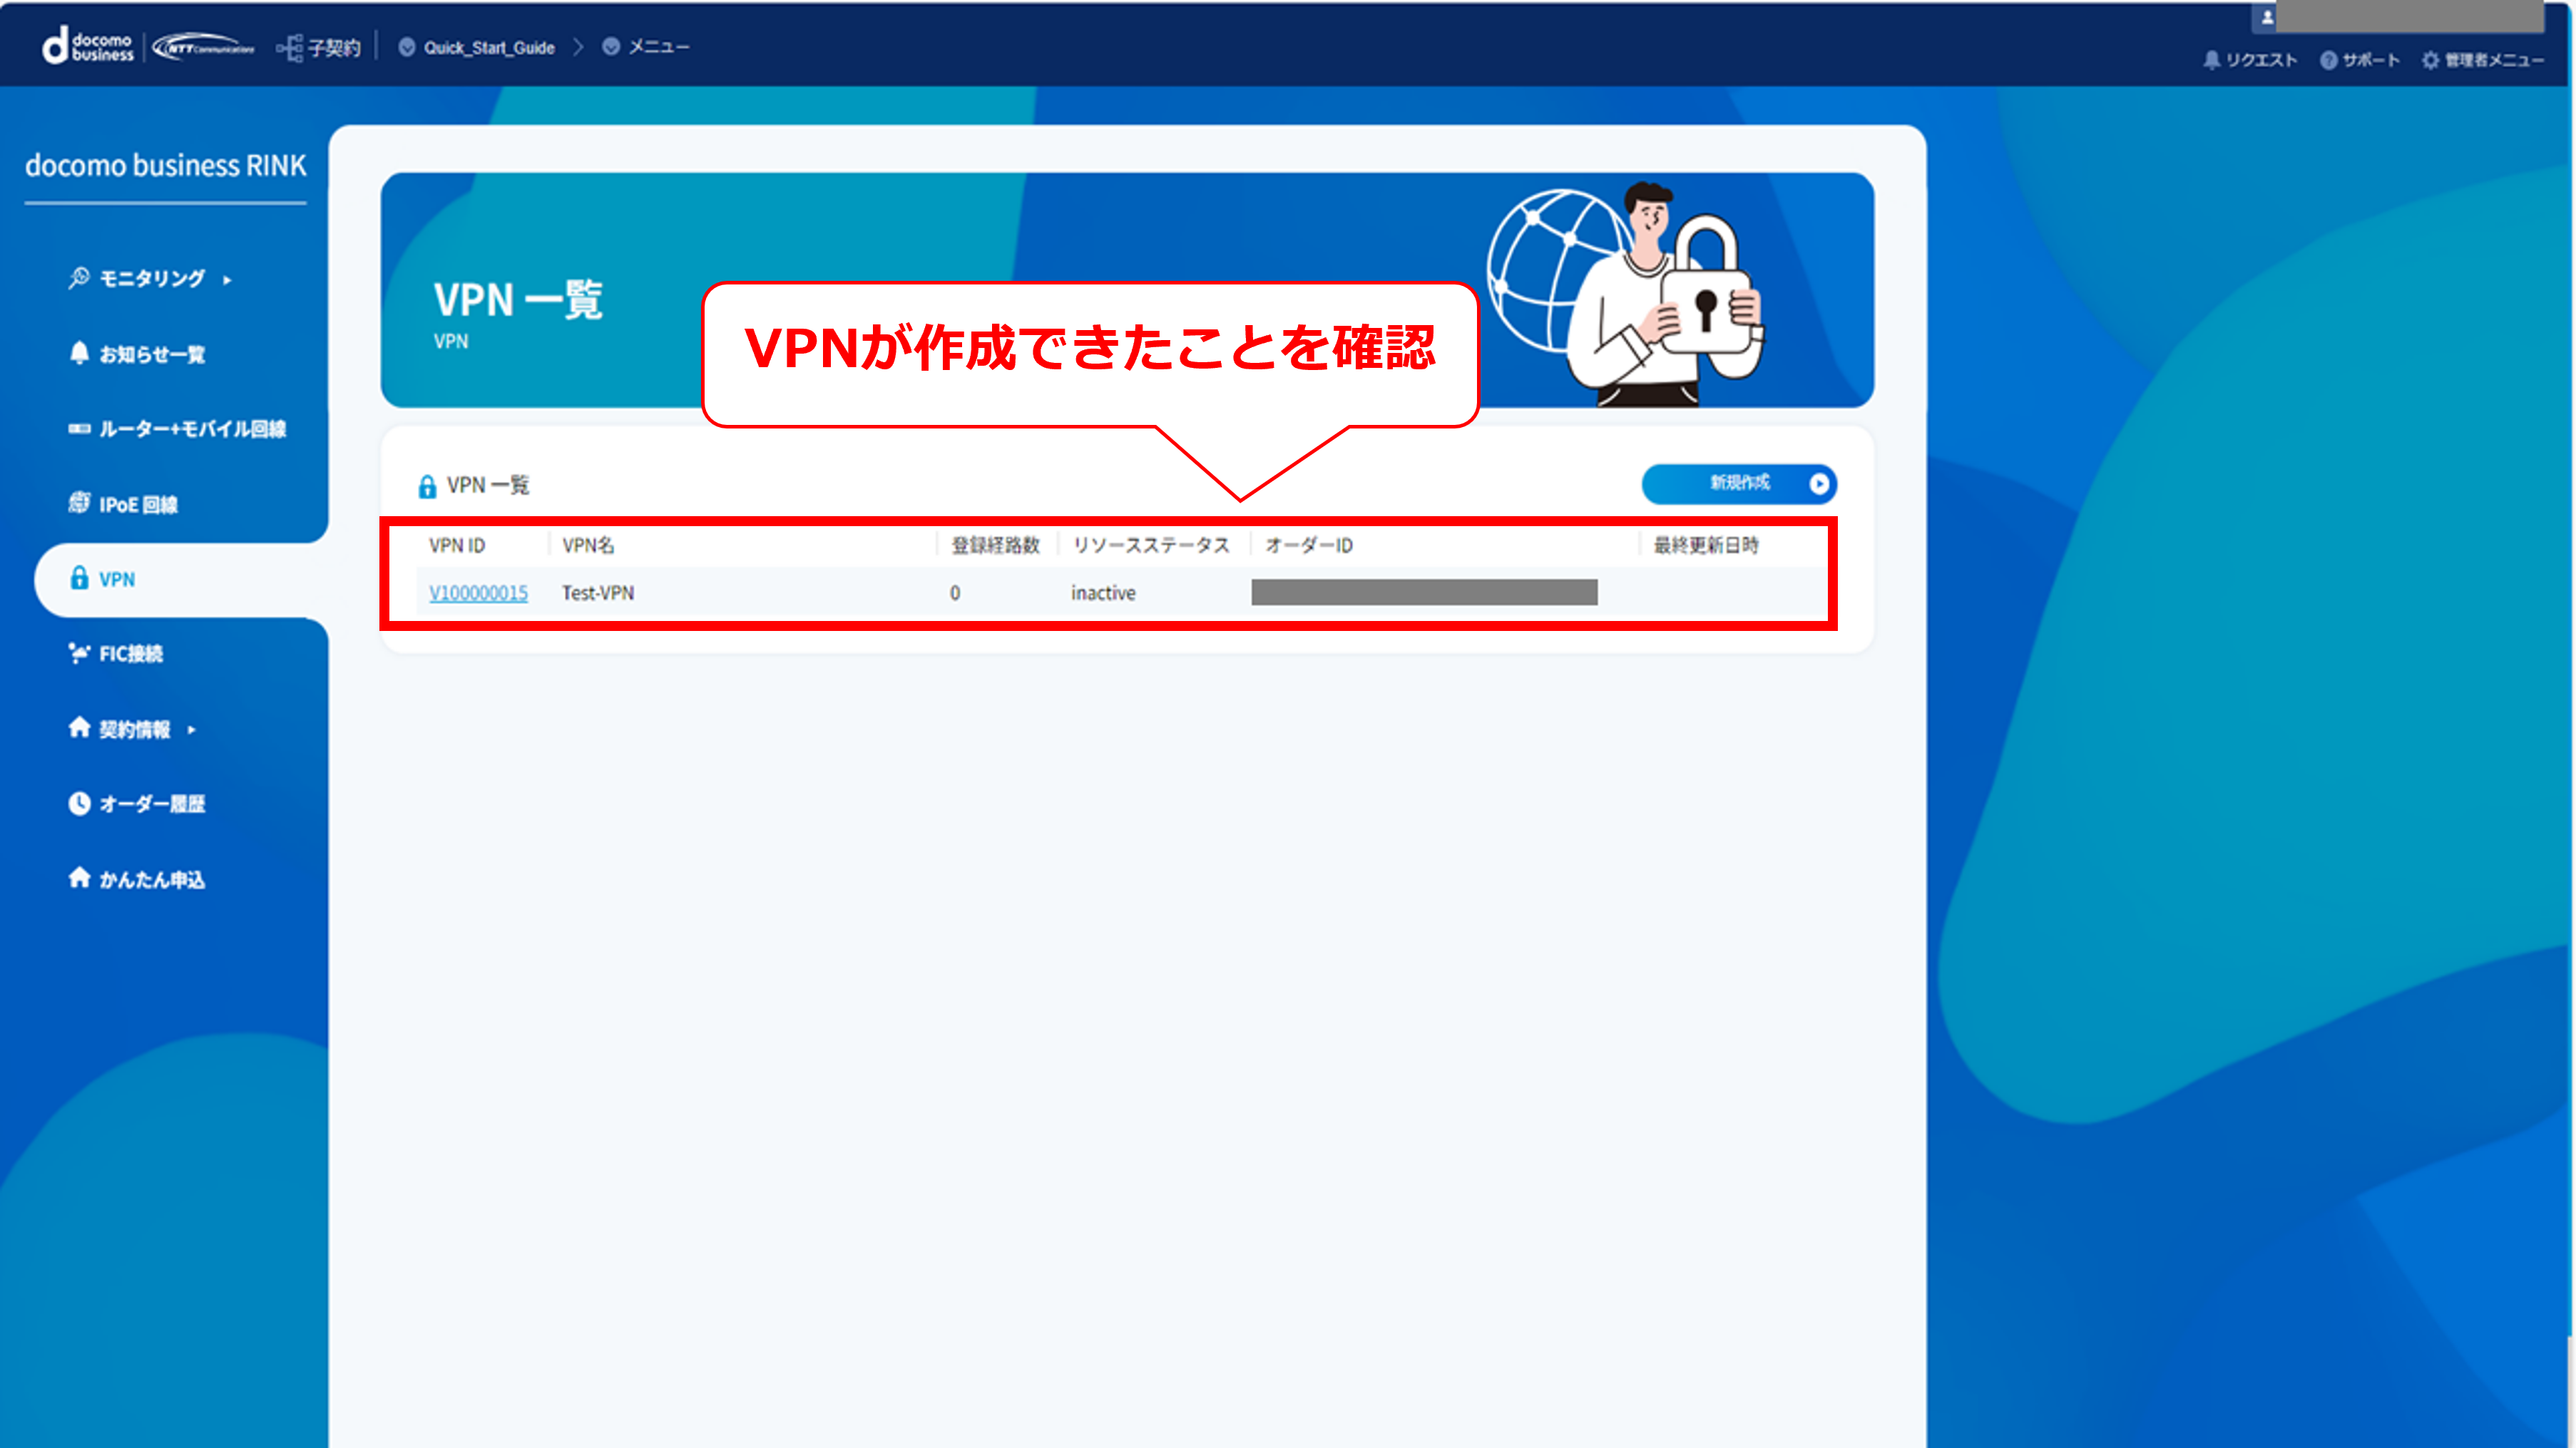Open オーダー履歴 in the sidebar

[152, 804]
